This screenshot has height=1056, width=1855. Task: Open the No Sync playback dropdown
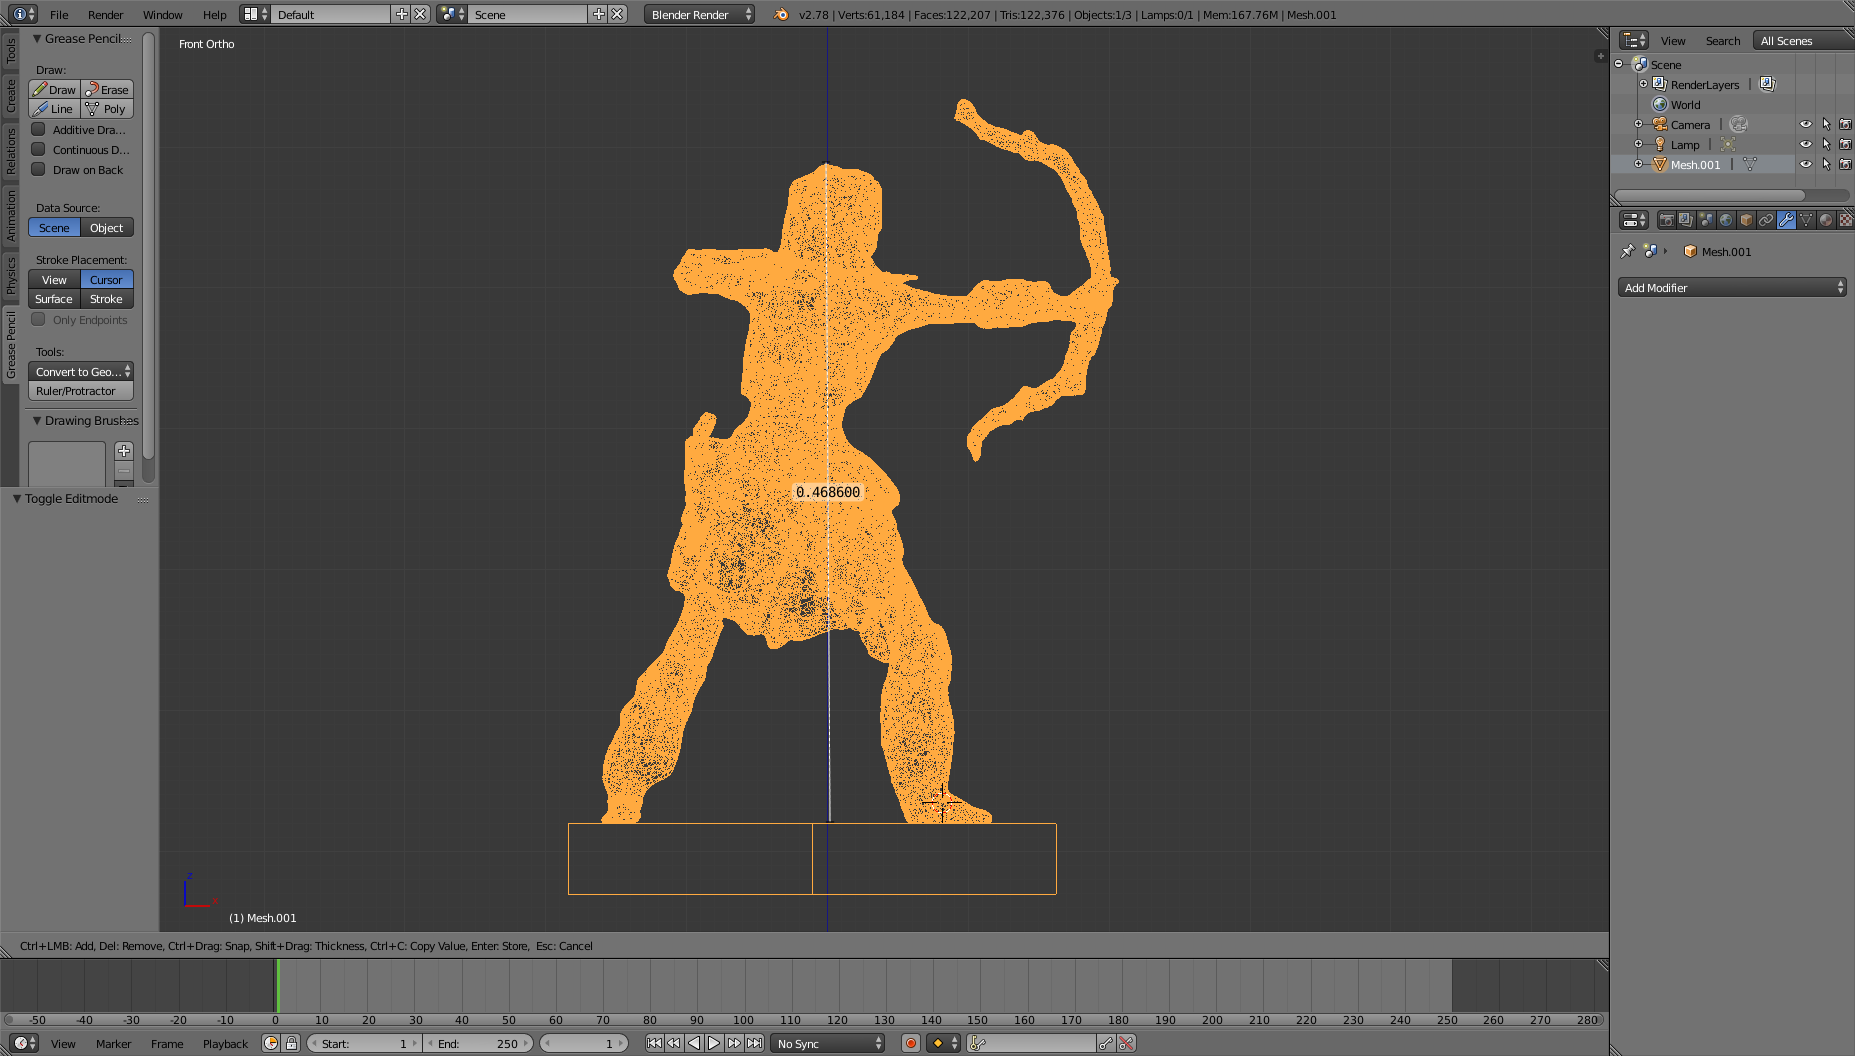pyautogui.click(x=829, y=1043)
